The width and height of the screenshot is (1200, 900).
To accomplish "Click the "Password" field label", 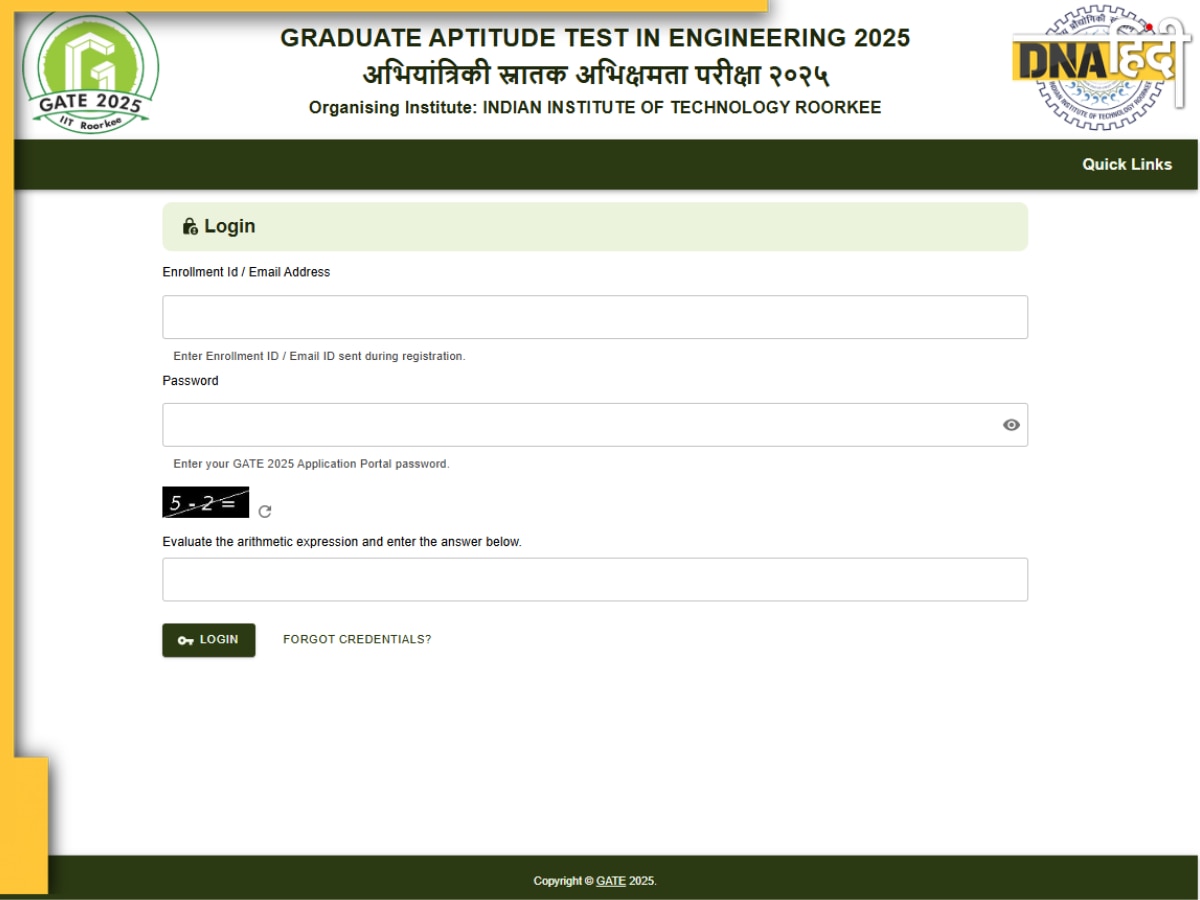I will (x=190, y=381).
